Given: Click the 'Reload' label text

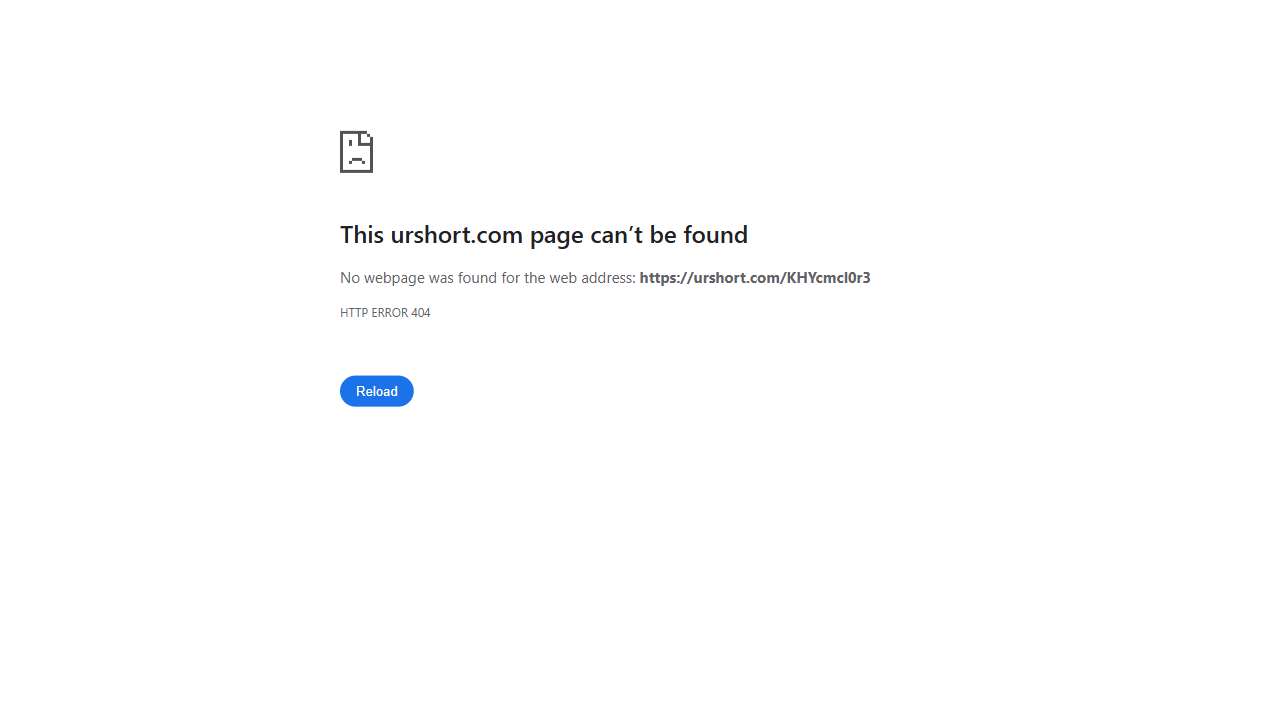Looking at the screenshot, I should coord(377,391).
